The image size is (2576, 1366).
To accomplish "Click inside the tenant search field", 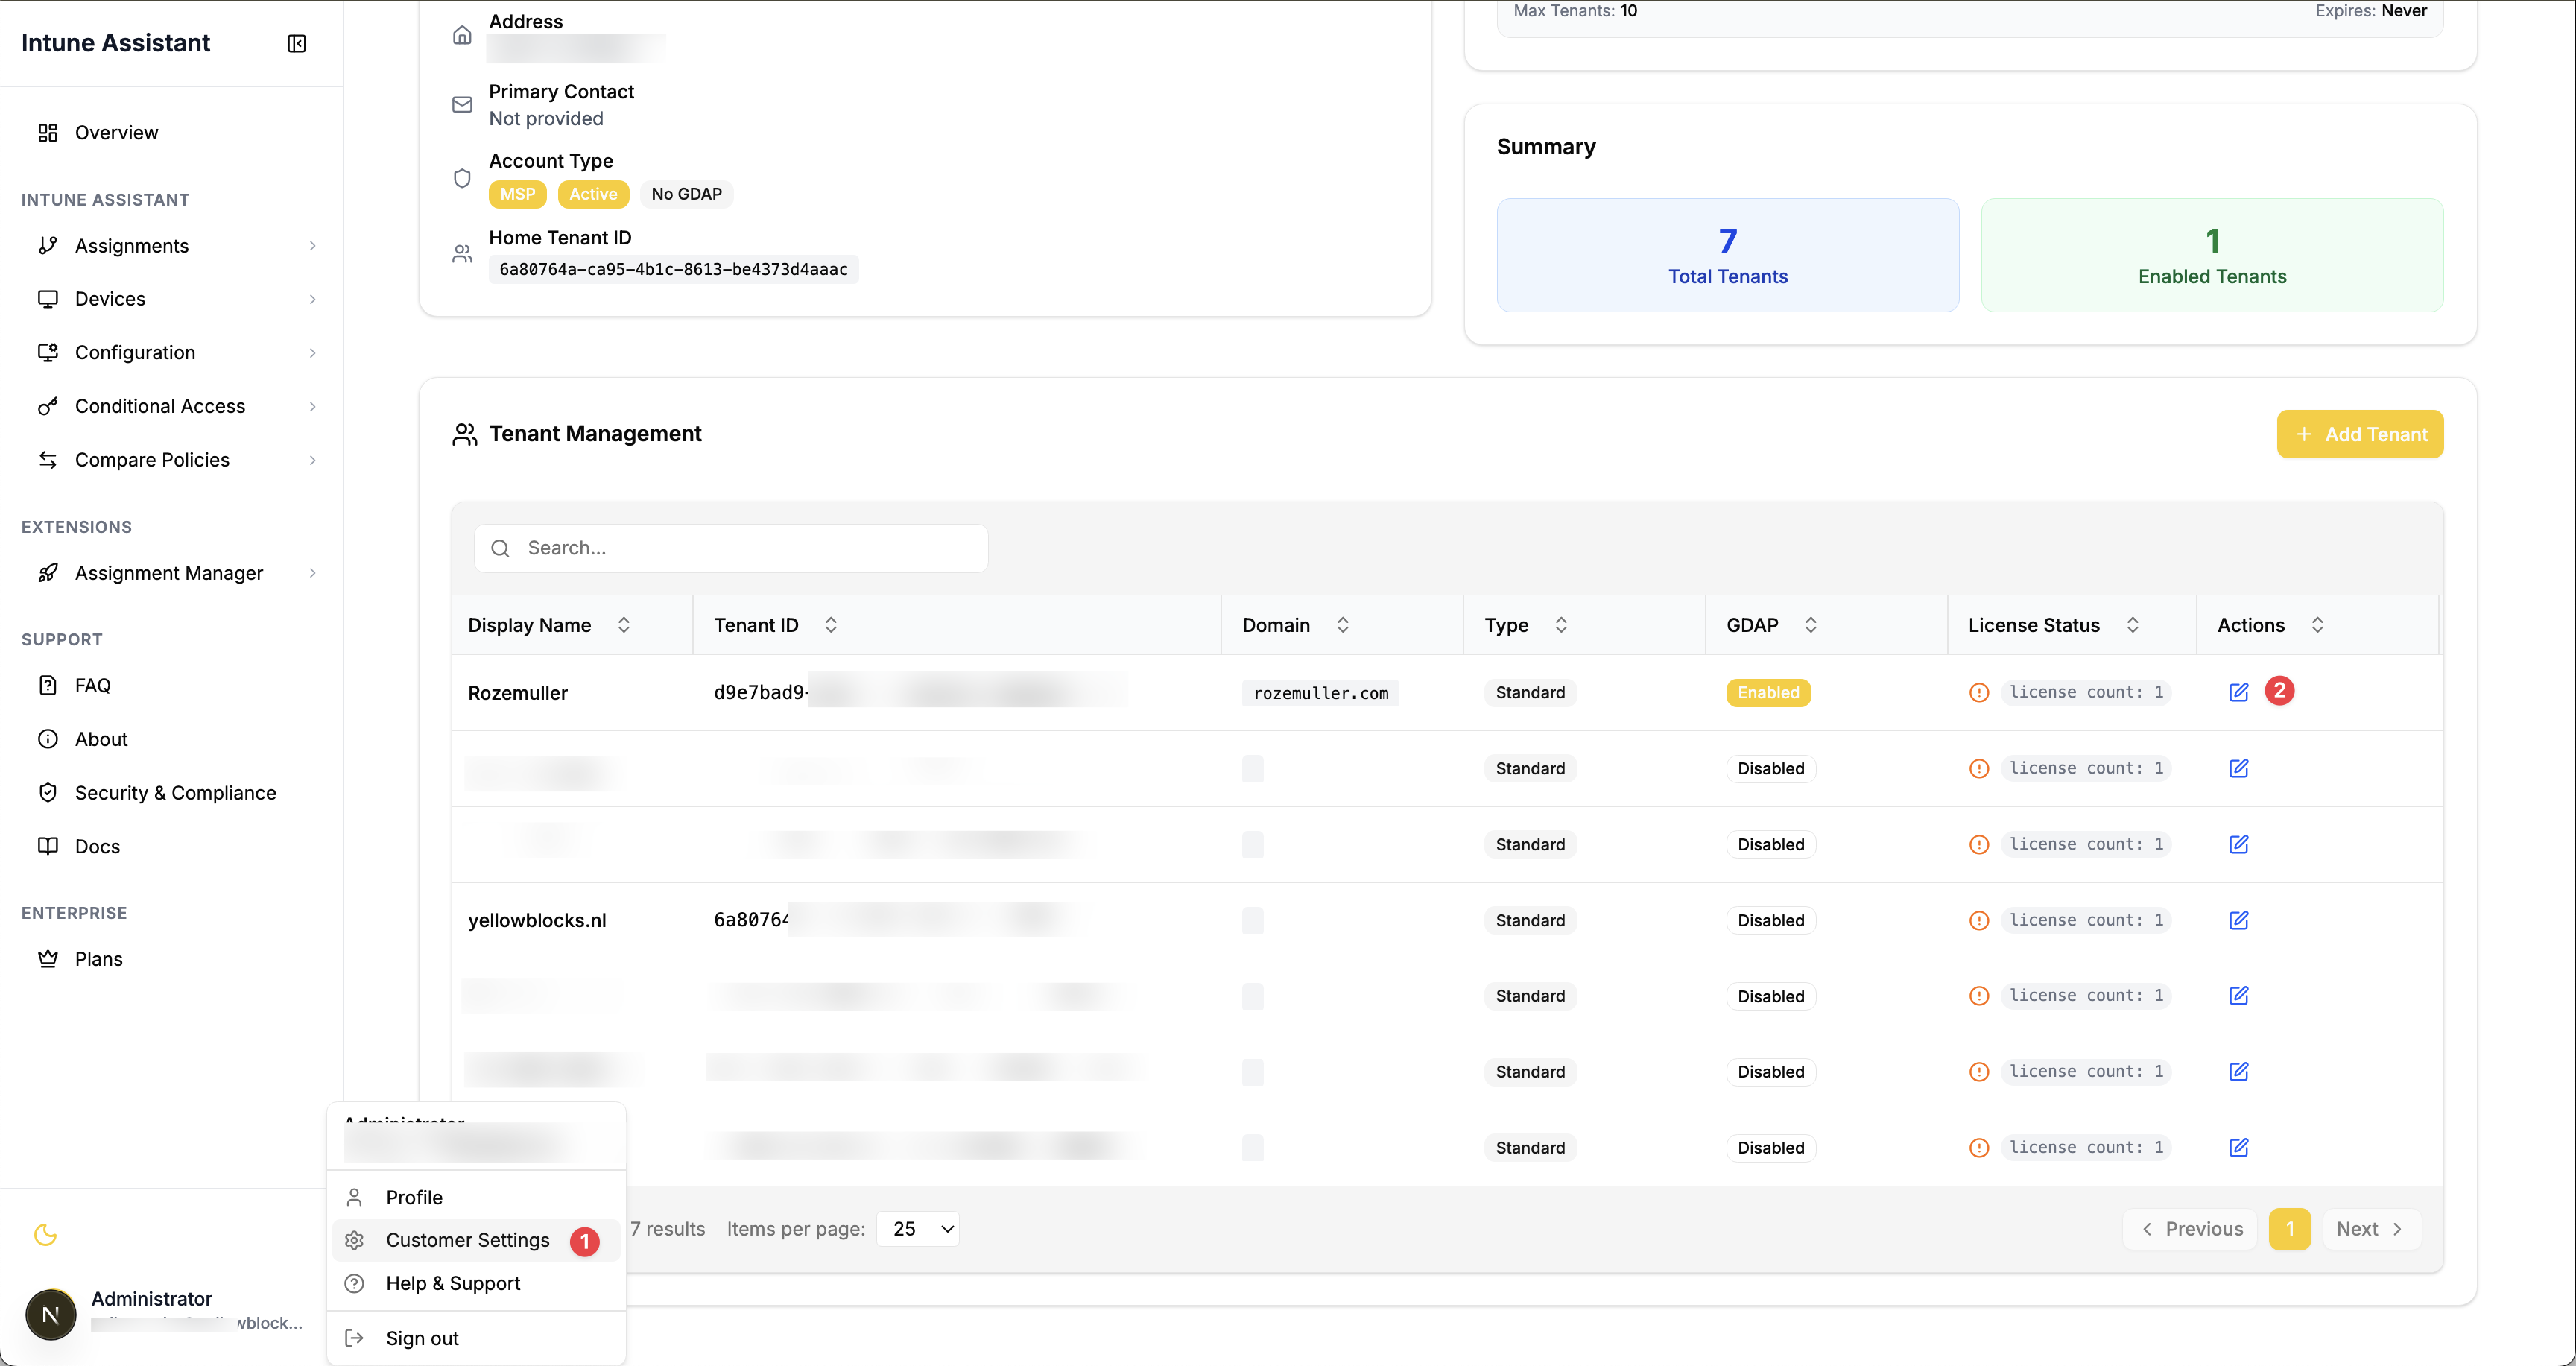I will 730,548.
